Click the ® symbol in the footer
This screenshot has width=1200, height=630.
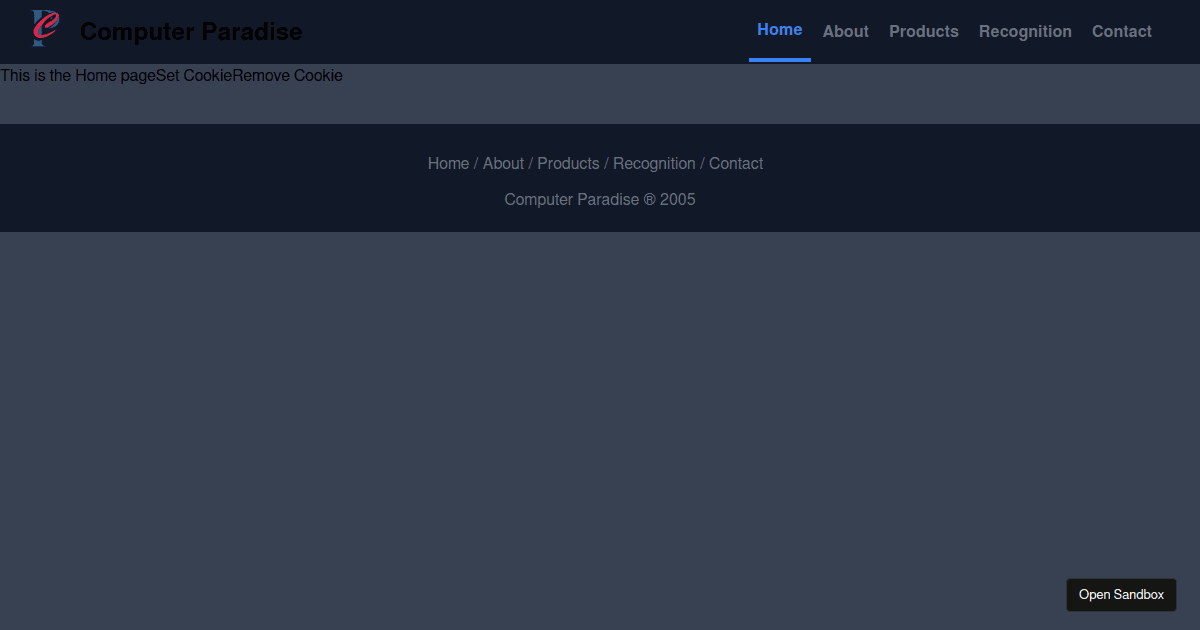tap(649, 200)
